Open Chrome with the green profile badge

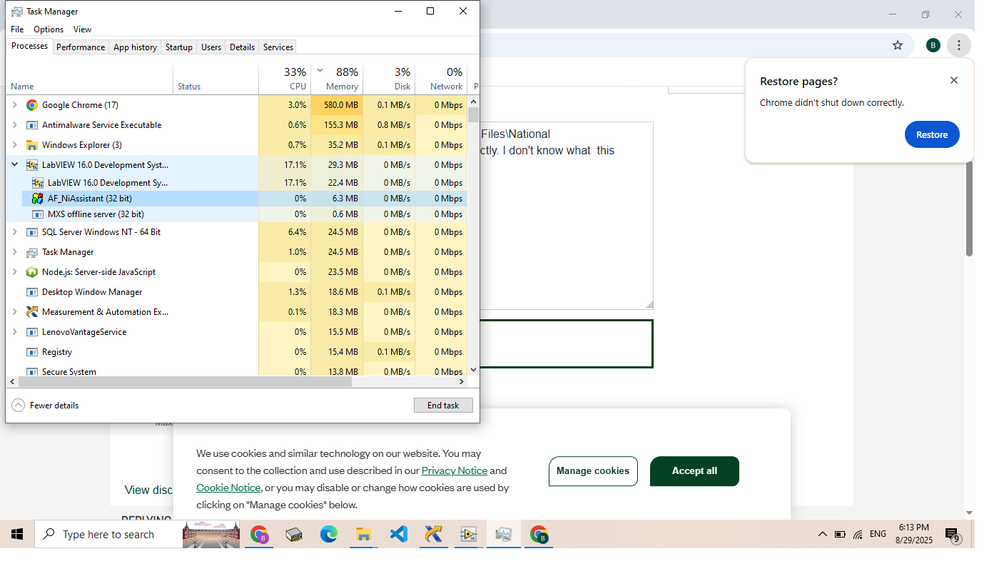point(539,534)
